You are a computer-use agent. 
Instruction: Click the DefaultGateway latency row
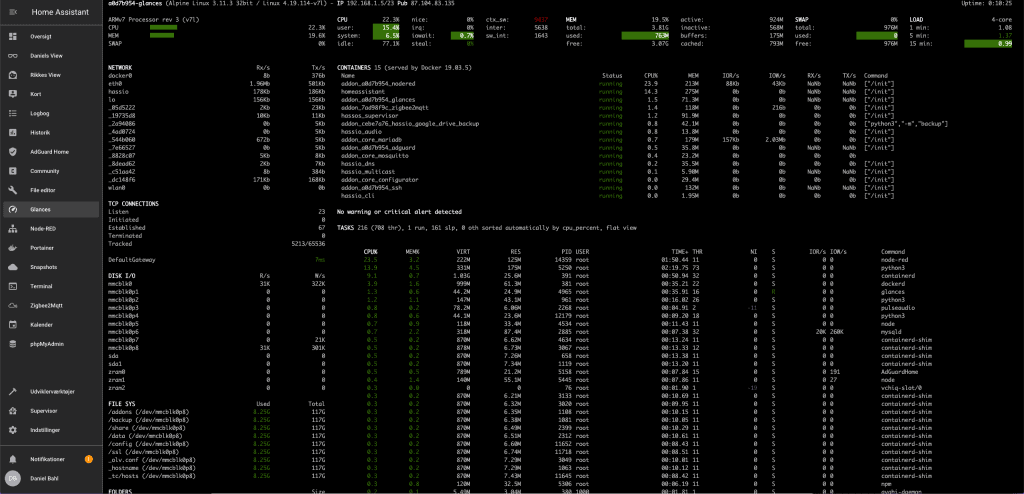pos(217,259)
